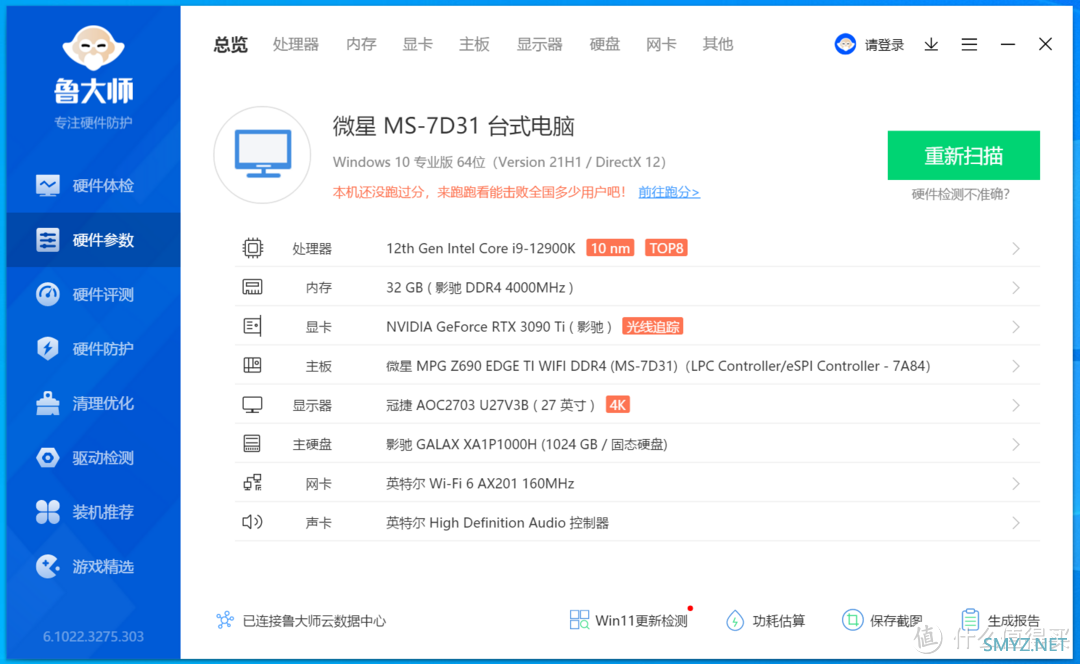Switch to the 显示器 tab
This screenshot has height=664, width=1080.
539,45
